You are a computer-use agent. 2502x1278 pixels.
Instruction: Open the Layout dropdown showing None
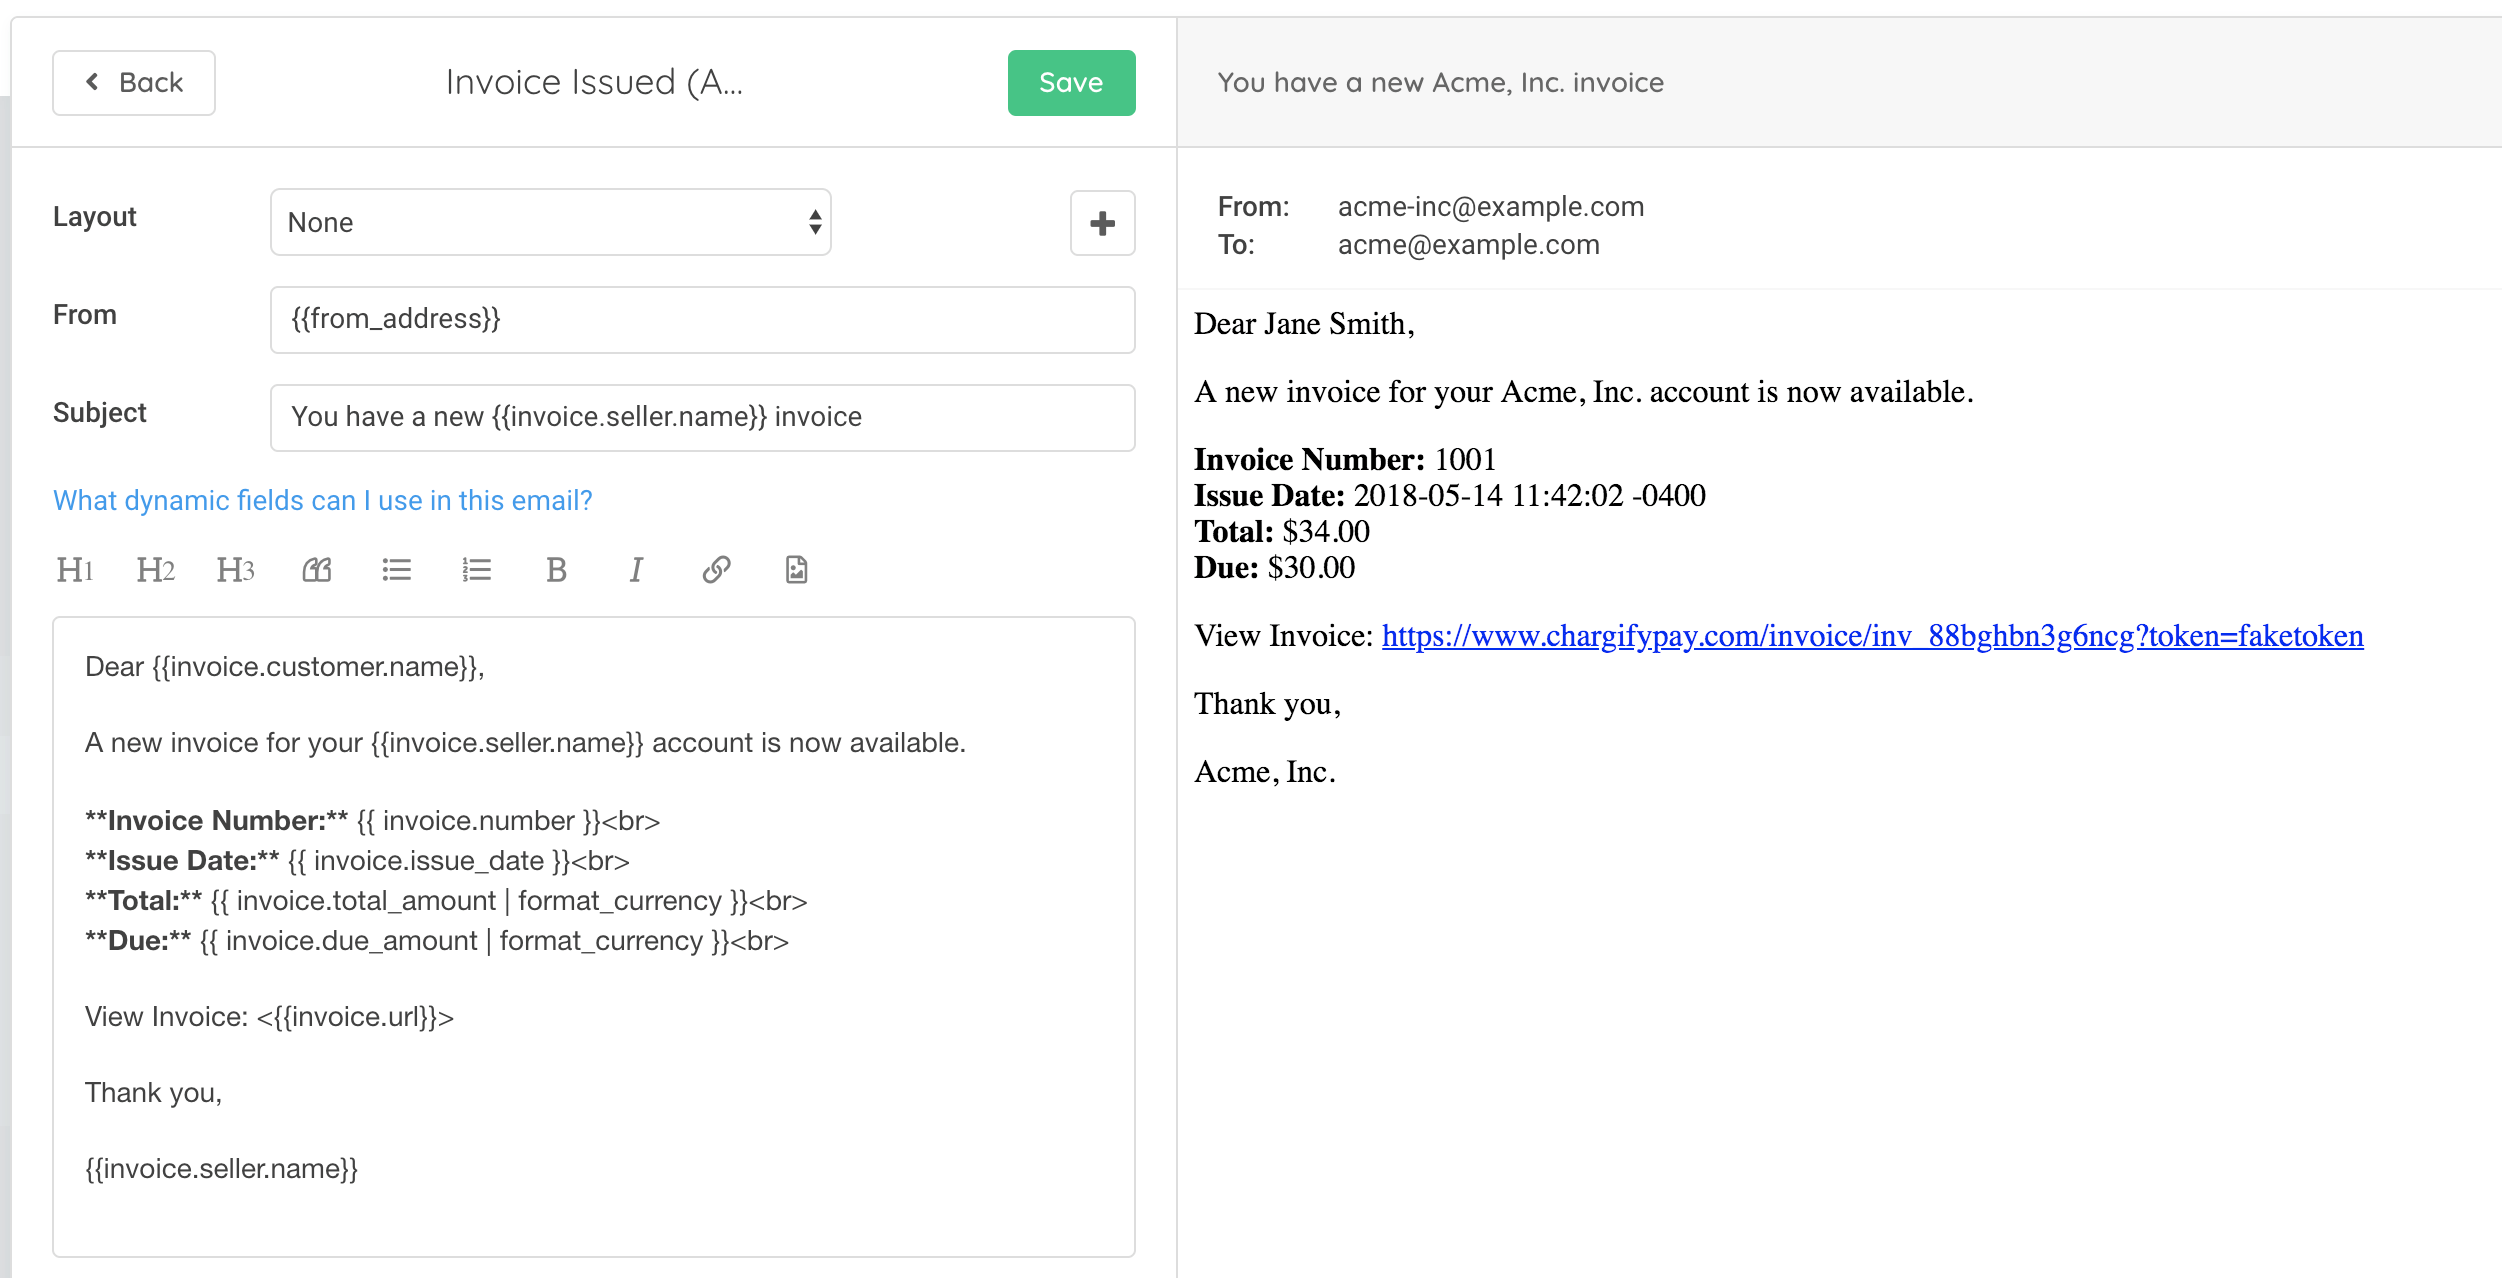coord(551,222)
